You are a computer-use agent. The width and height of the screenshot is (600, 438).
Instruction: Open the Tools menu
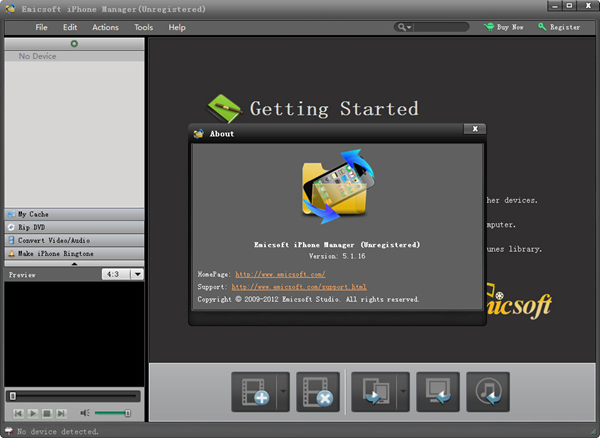[143, 27]
